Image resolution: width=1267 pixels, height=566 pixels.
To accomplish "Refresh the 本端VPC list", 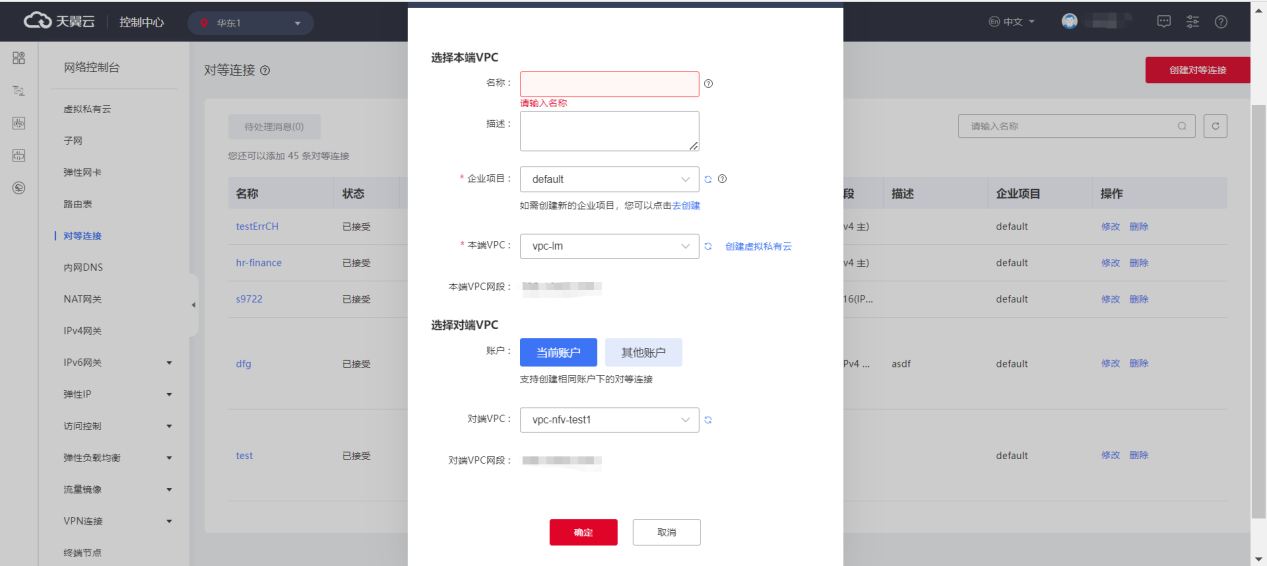I will point(708,246).
